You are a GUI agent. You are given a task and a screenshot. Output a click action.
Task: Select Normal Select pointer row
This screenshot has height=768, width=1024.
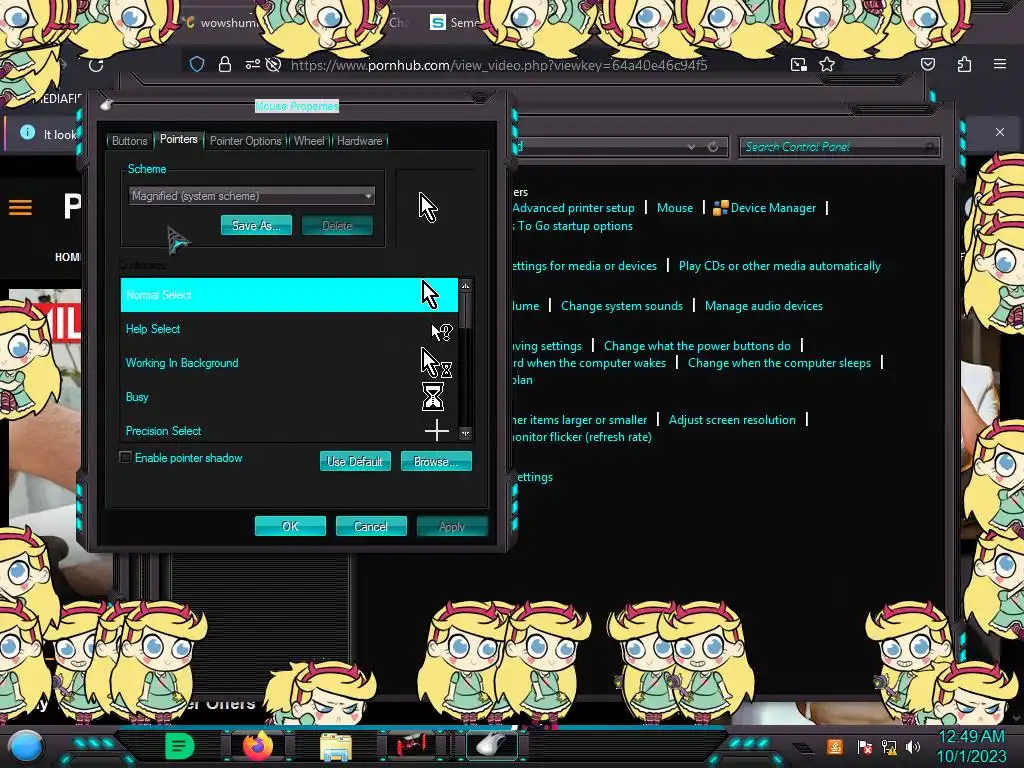(x=289, y=295)
